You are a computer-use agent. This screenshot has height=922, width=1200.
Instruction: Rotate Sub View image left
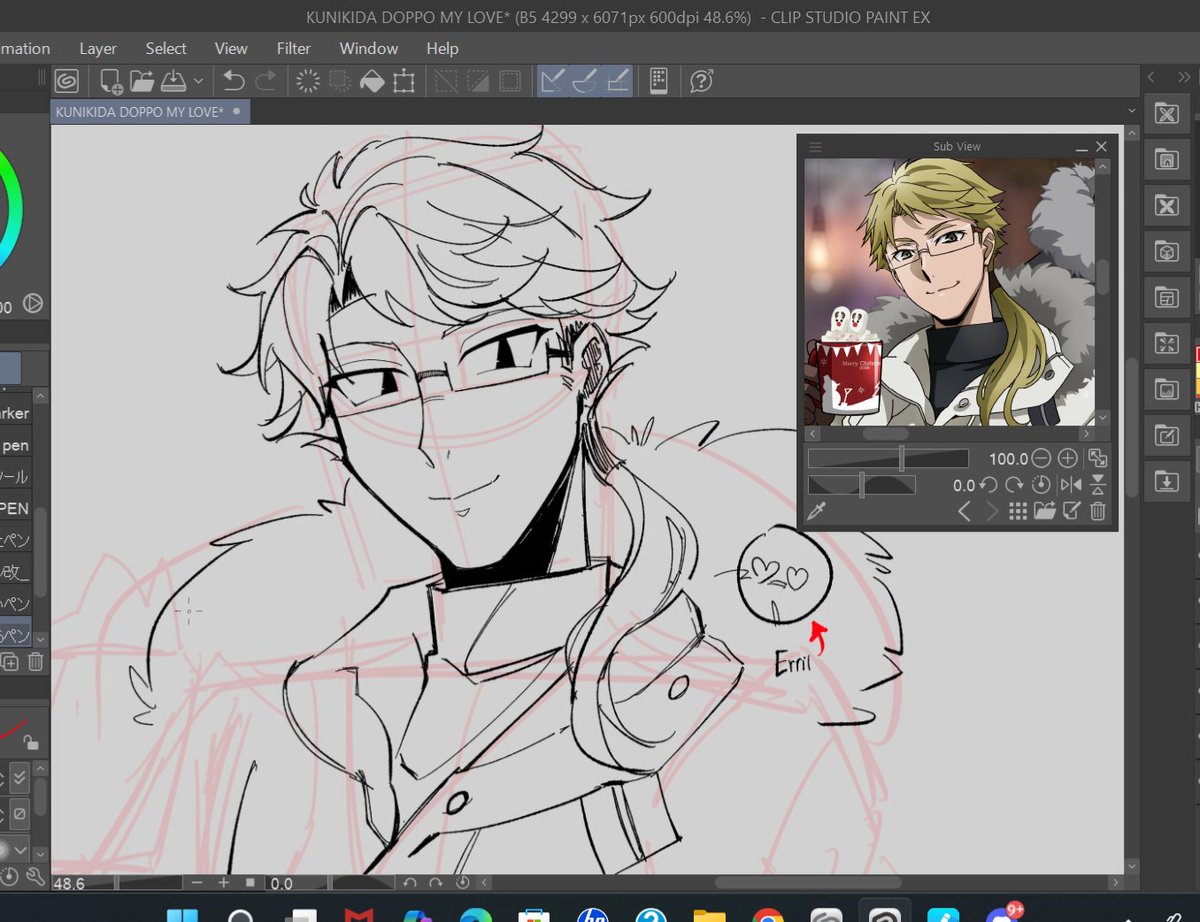[x=988, y=485]
